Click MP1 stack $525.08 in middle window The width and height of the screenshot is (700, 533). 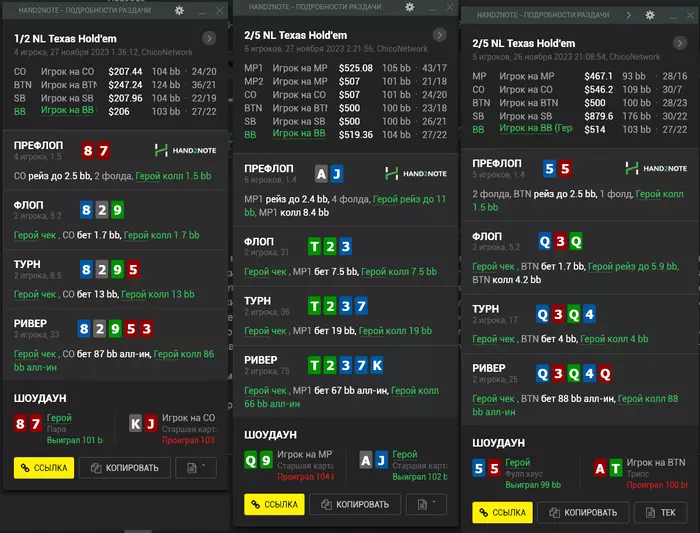click(x=355, y=68)
